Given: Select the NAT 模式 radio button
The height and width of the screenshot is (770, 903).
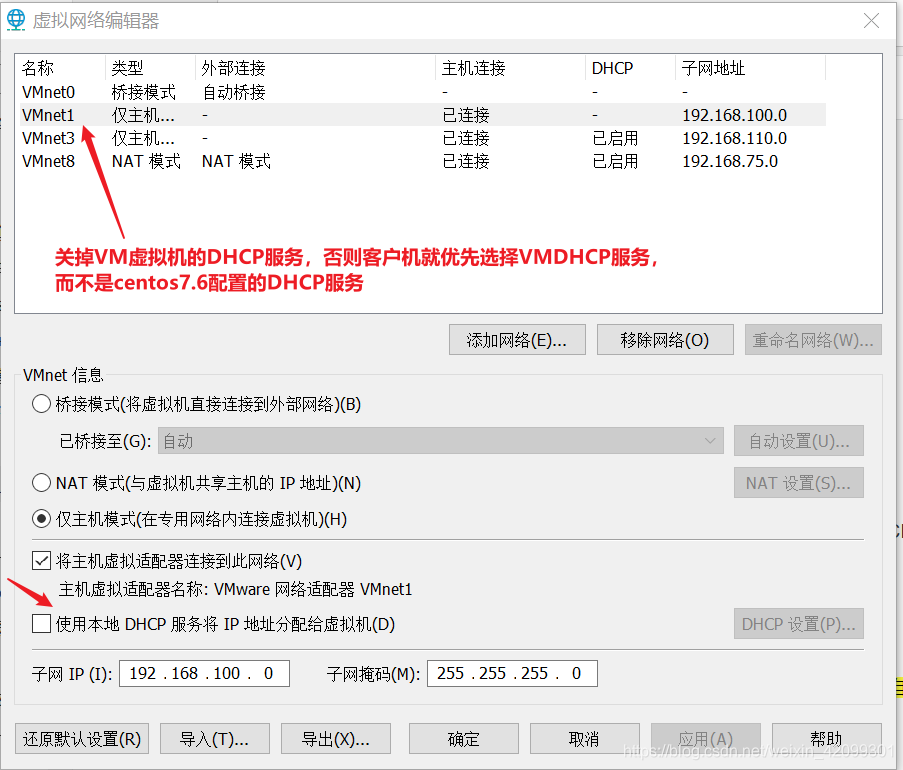Looking at the screenshot, I should coord(41,483).
